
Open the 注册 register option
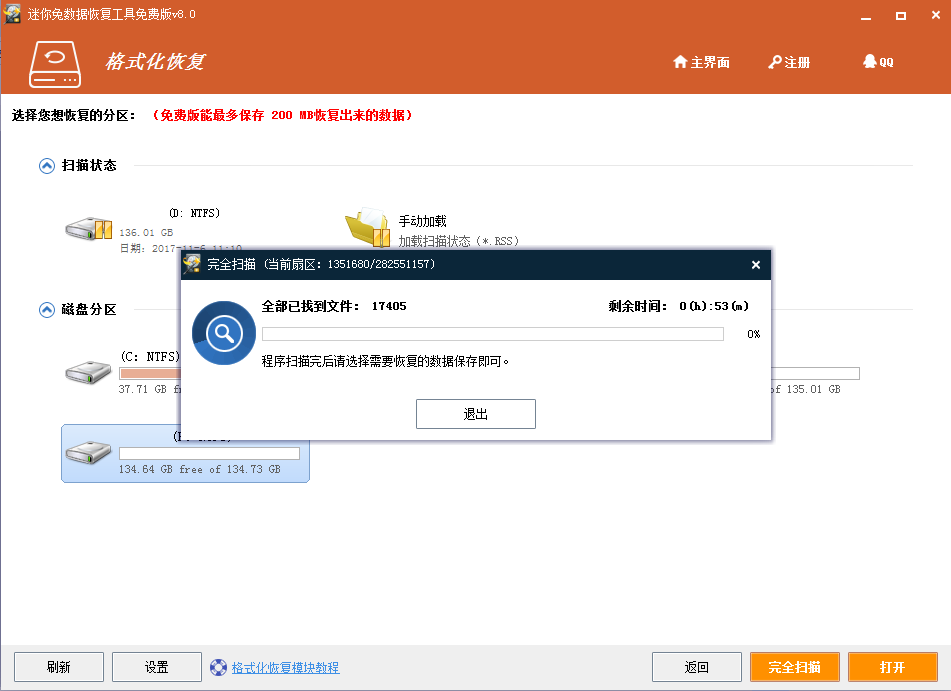(x=788, y=62)
